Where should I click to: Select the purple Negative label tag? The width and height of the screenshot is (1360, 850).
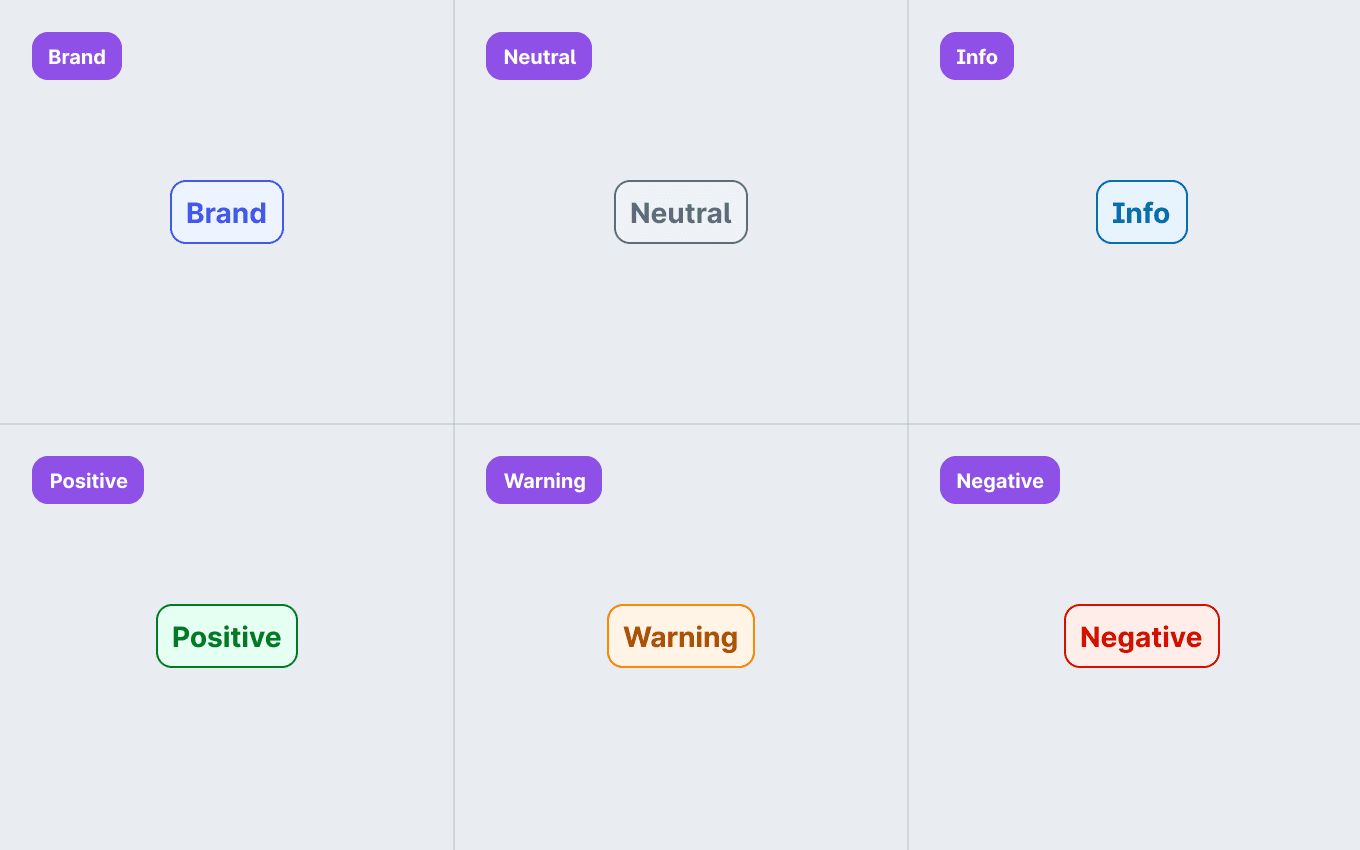[1000, 480]
